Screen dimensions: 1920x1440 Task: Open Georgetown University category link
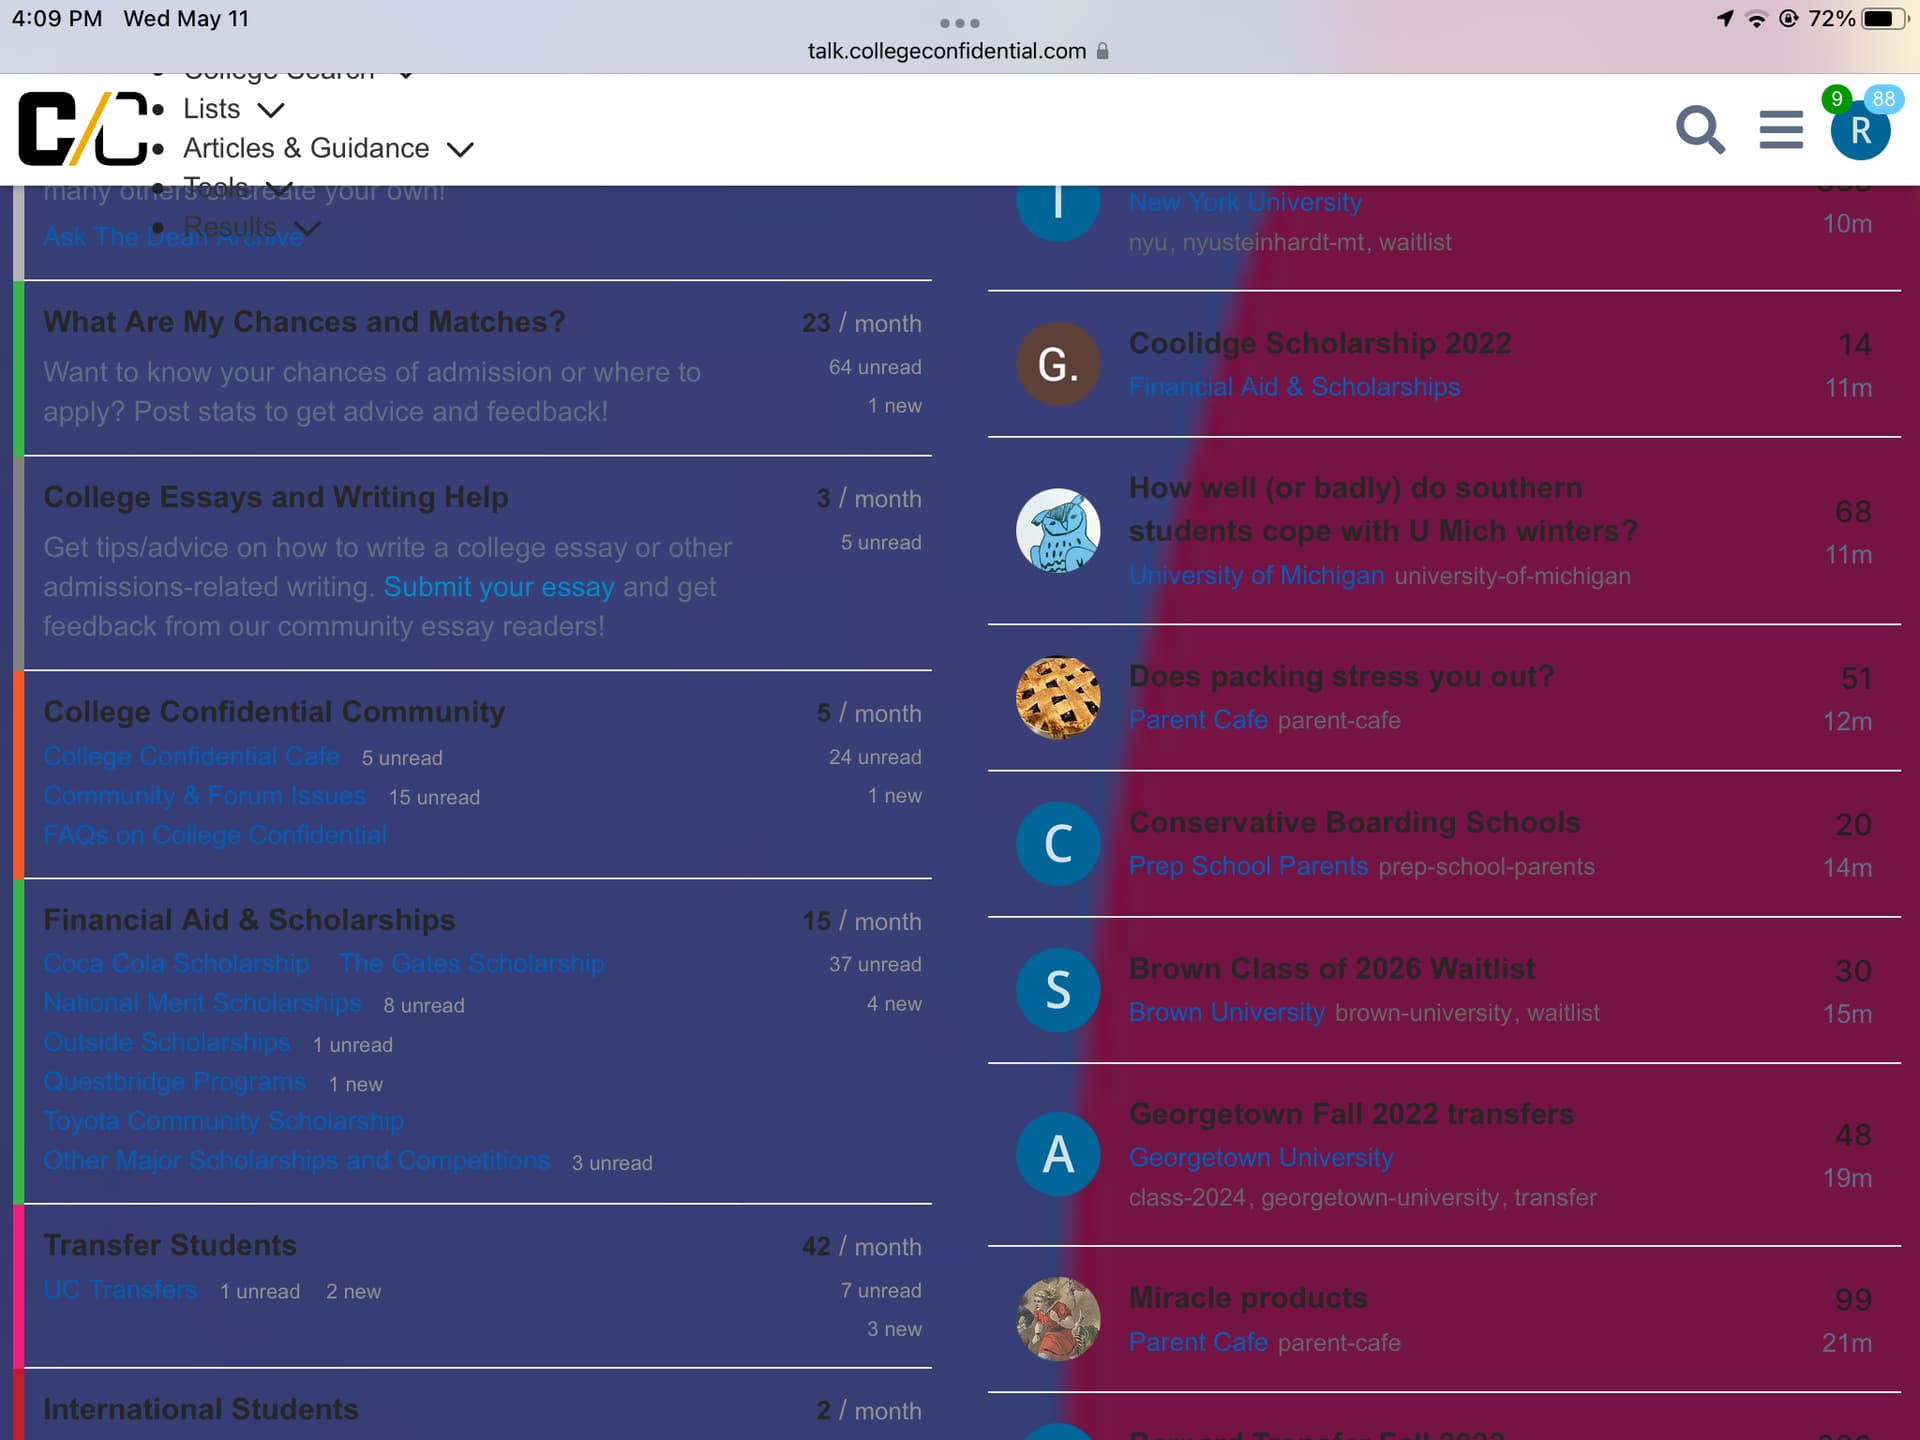click(x=1261, y=1158)
